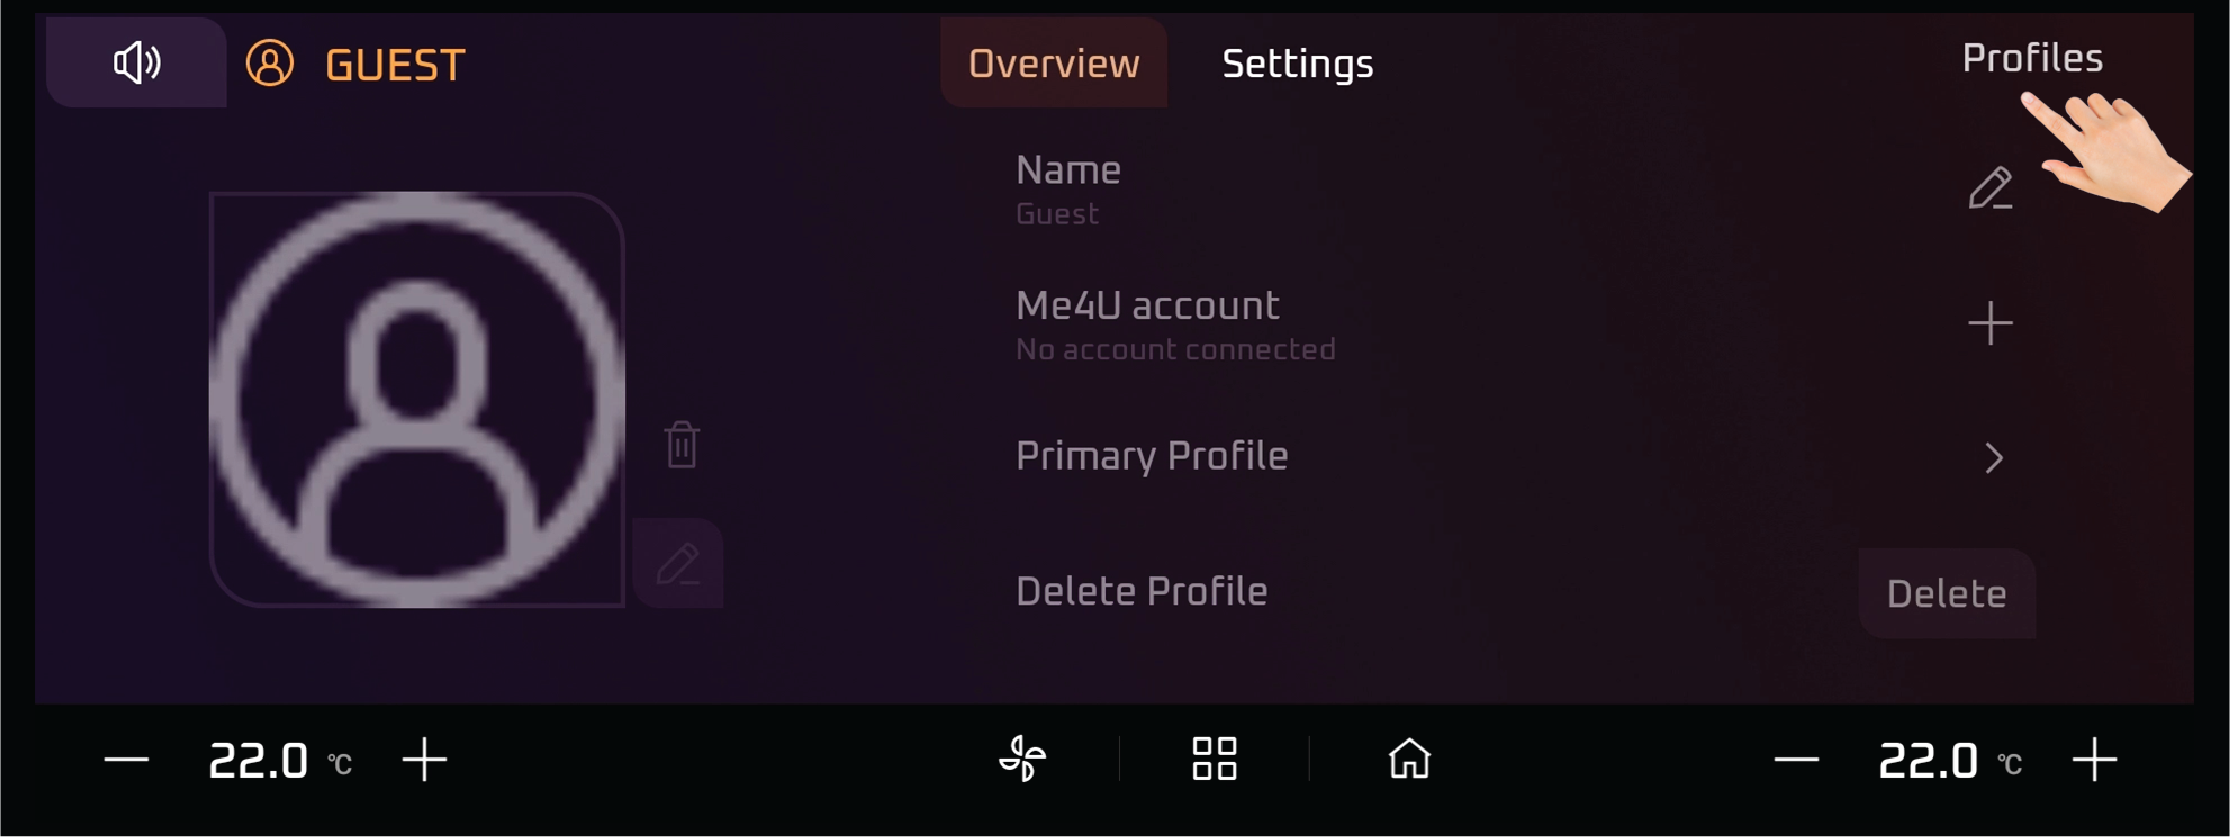Switch to the Settings tab
The height and width of the screenshot is (837, 2230).
click(1297, 64)
